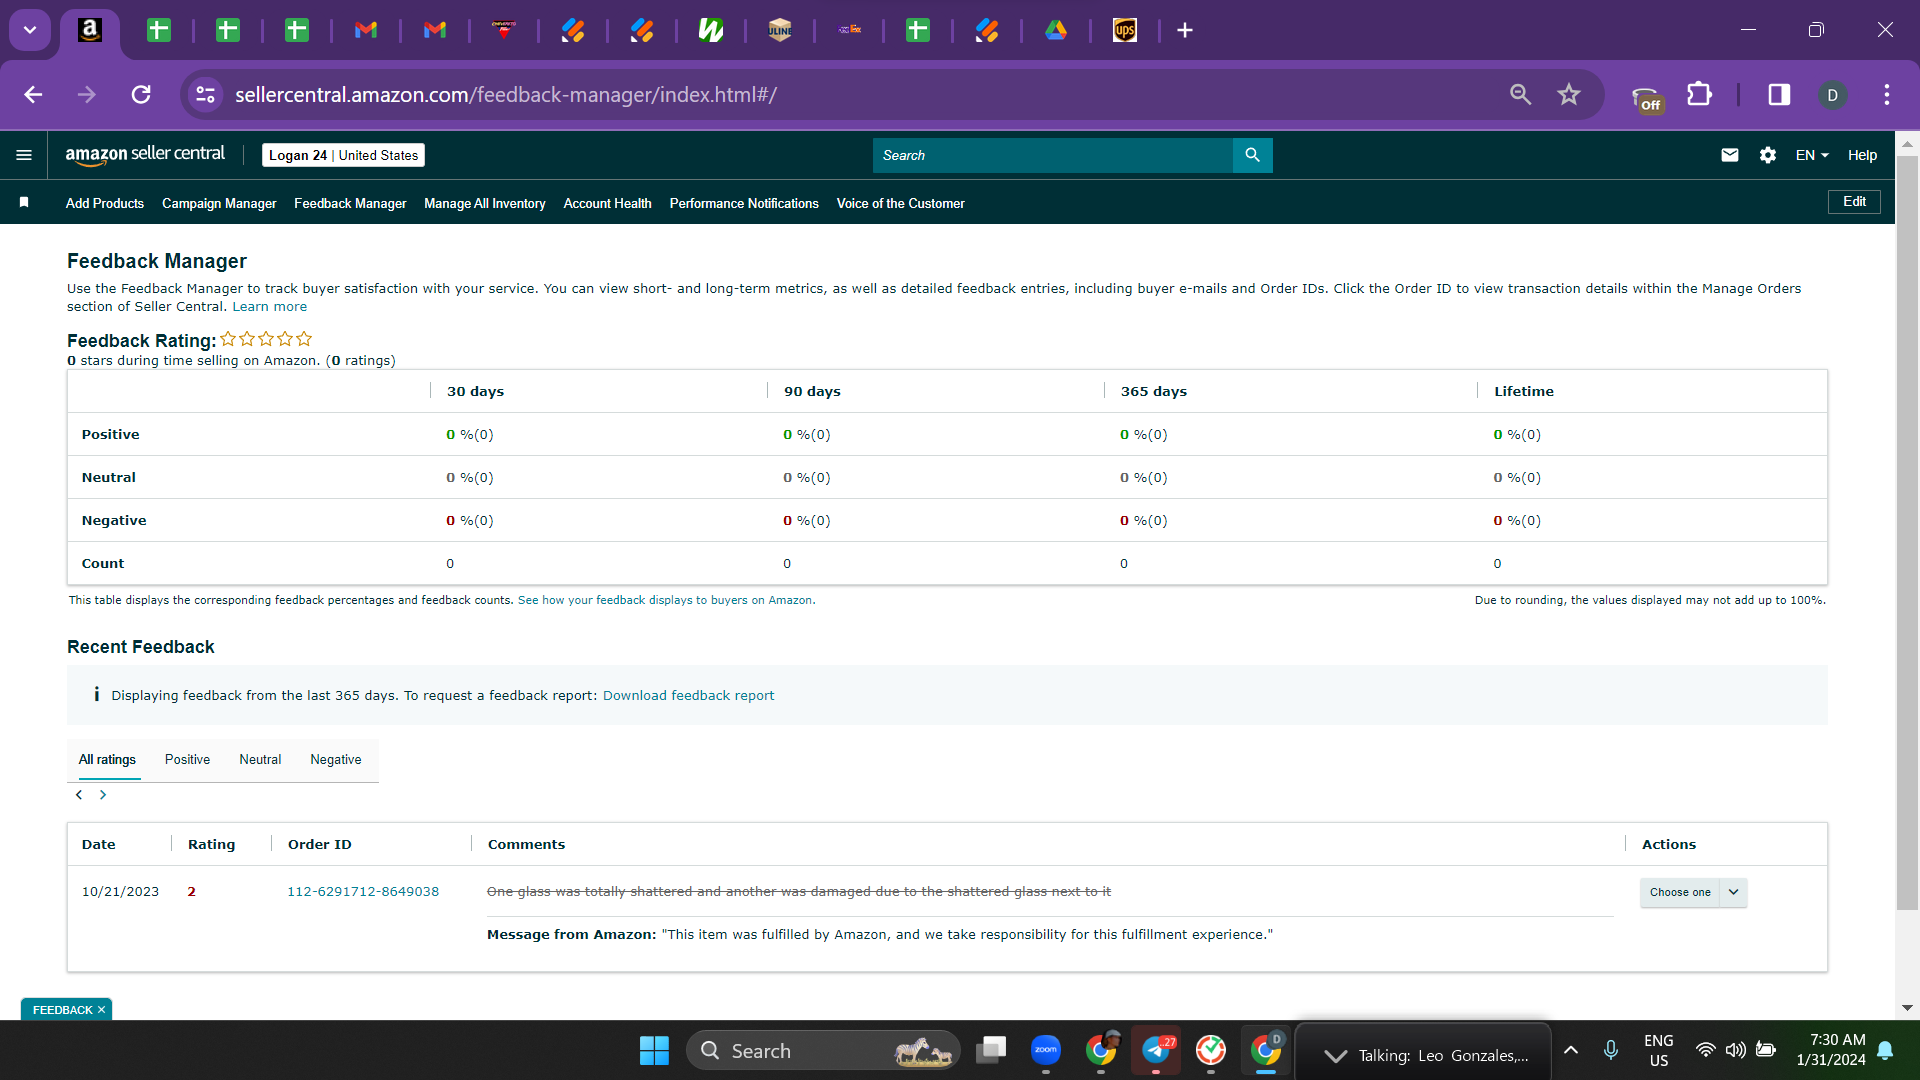The width and height of the screenshot is (1920, 1080).
Task: Bookmark this page with the star icon
Action: 1568,95
